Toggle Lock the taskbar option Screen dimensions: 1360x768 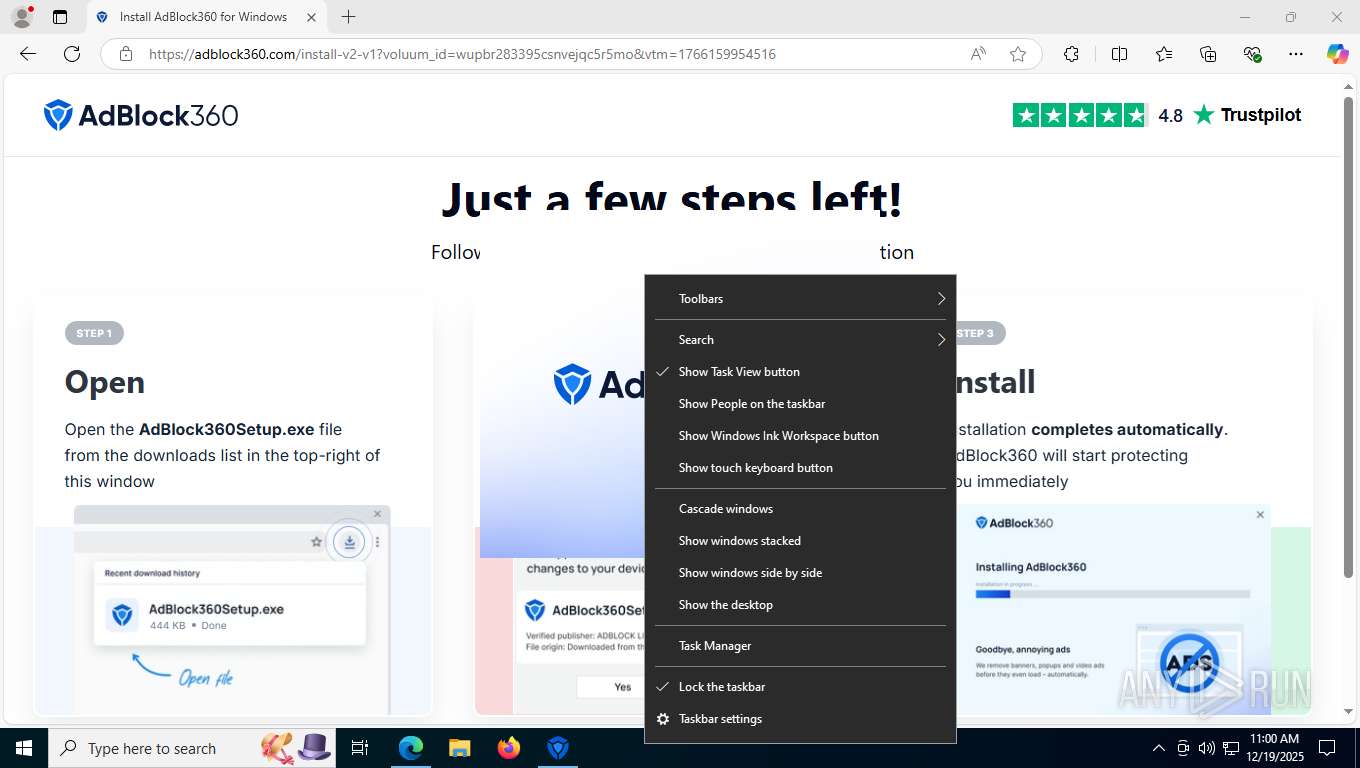(x=800, y=687)
